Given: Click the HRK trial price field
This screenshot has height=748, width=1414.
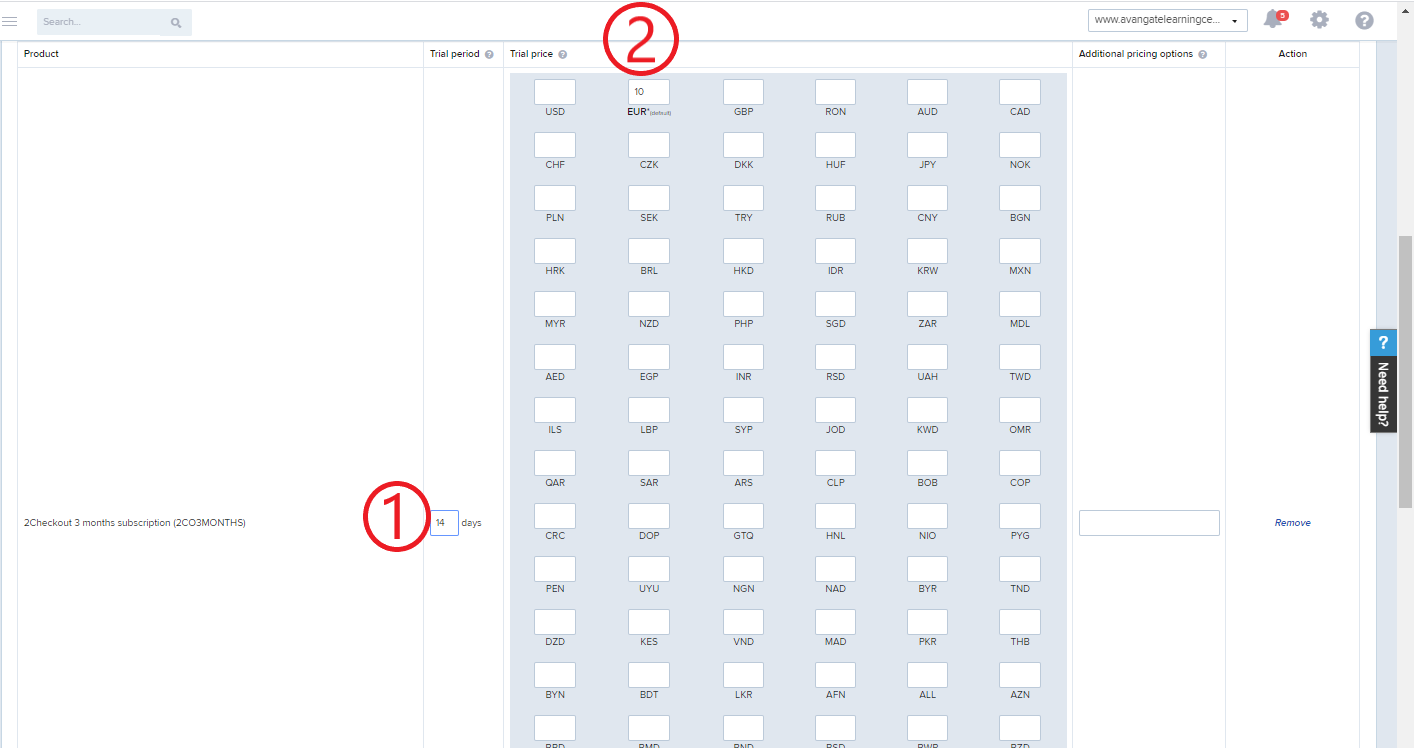Looking at the screenshot, I should point(555,251).
